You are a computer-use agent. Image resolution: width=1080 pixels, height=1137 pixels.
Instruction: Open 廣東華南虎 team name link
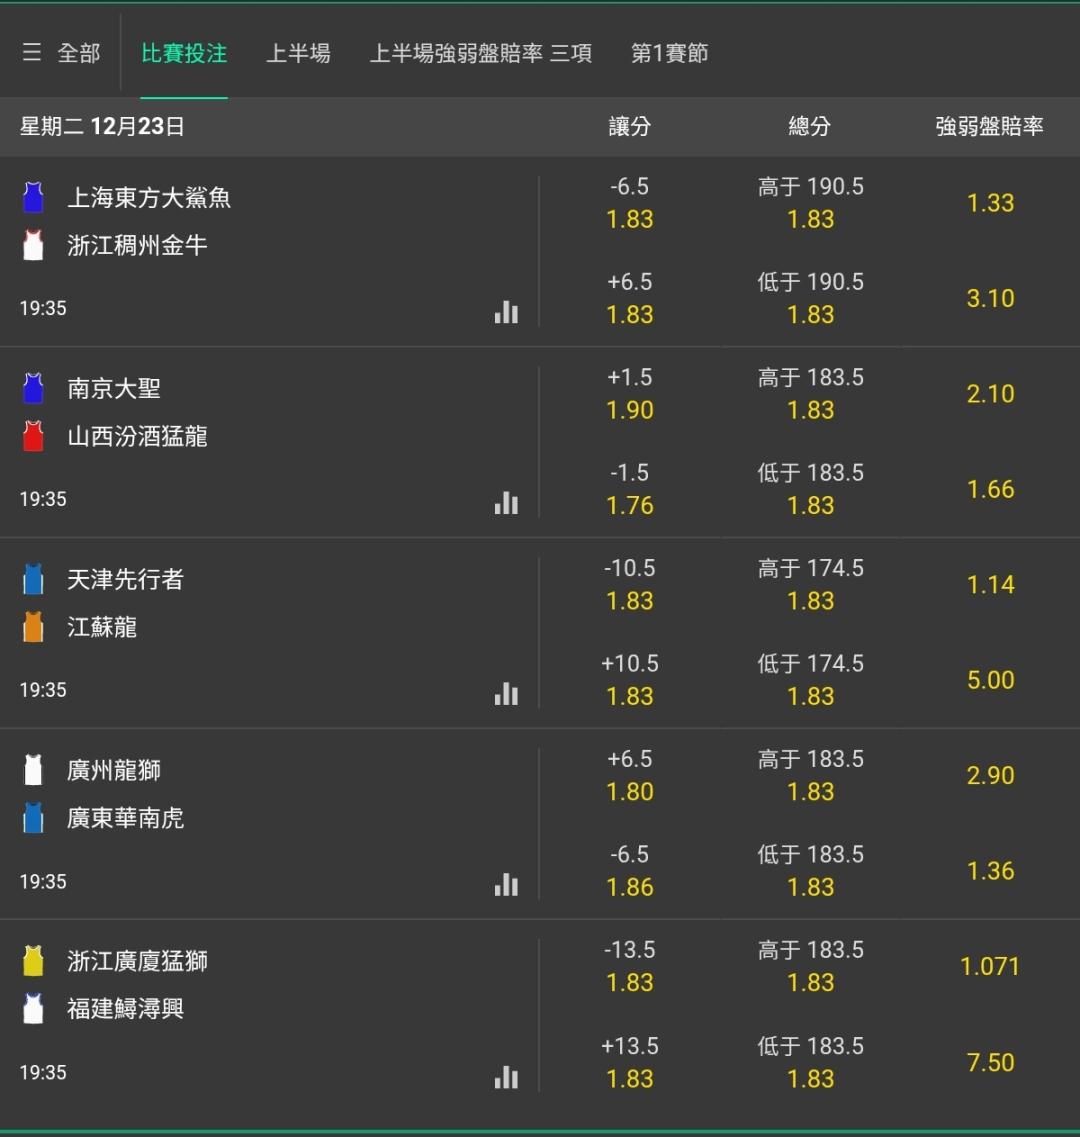pyautogui.click(x=125, y=818)
